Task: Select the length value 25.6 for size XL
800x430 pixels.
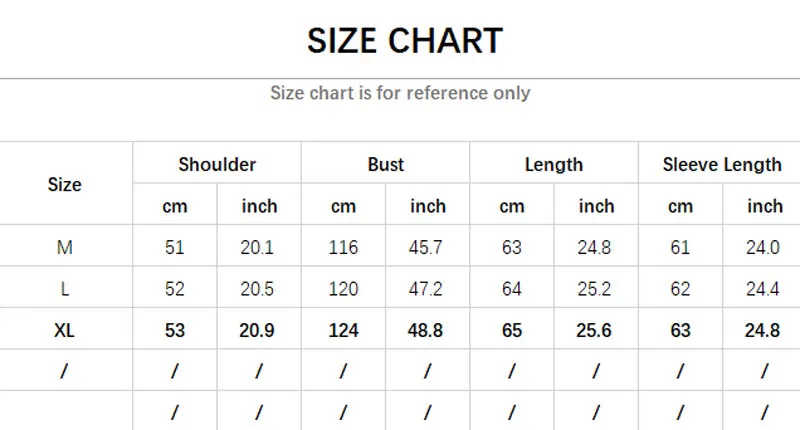Action: [x=596, y=330]
